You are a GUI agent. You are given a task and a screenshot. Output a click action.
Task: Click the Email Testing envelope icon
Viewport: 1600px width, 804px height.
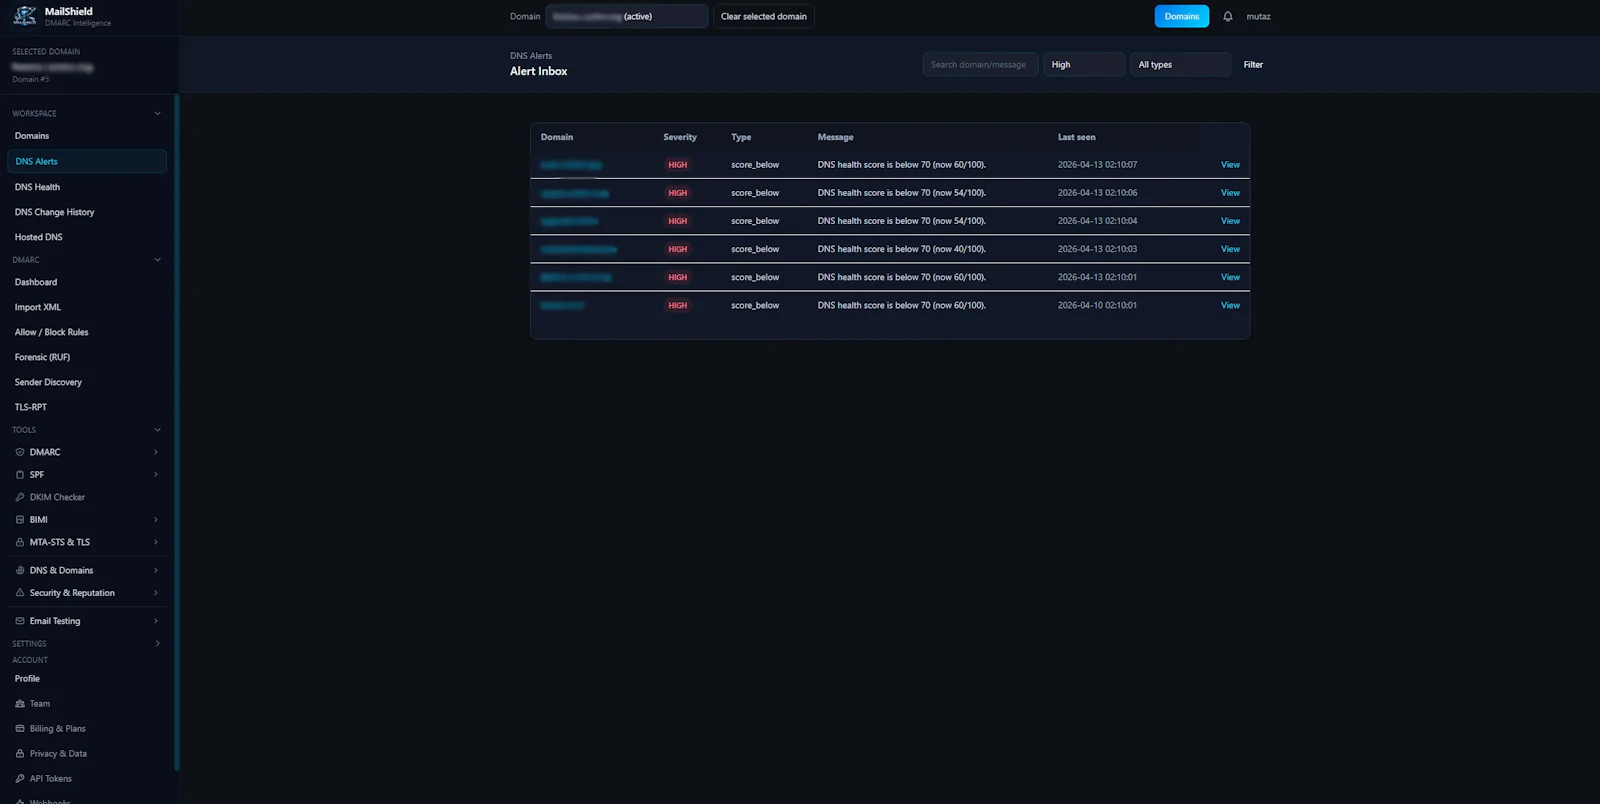click(x=20, y=621)
